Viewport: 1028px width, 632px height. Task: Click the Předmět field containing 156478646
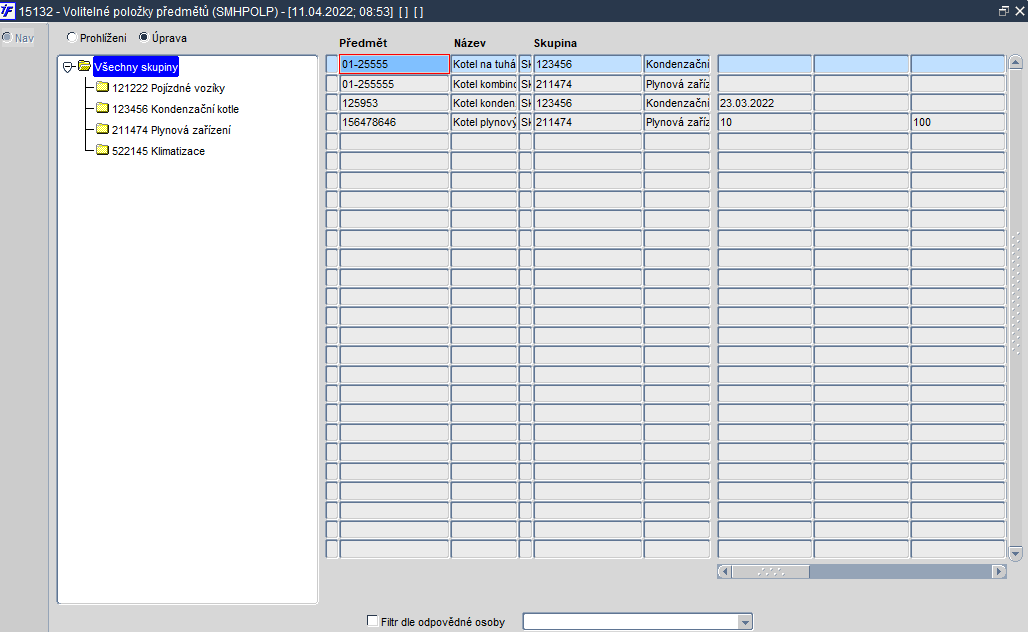(x=394, y=123)
